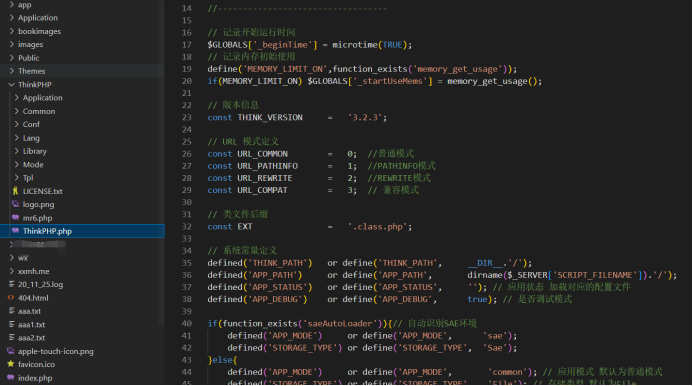Click the PHP icon of ThinkPHP.php
The width and height of the screenshot is (693, 386).
tap(15, 231)
